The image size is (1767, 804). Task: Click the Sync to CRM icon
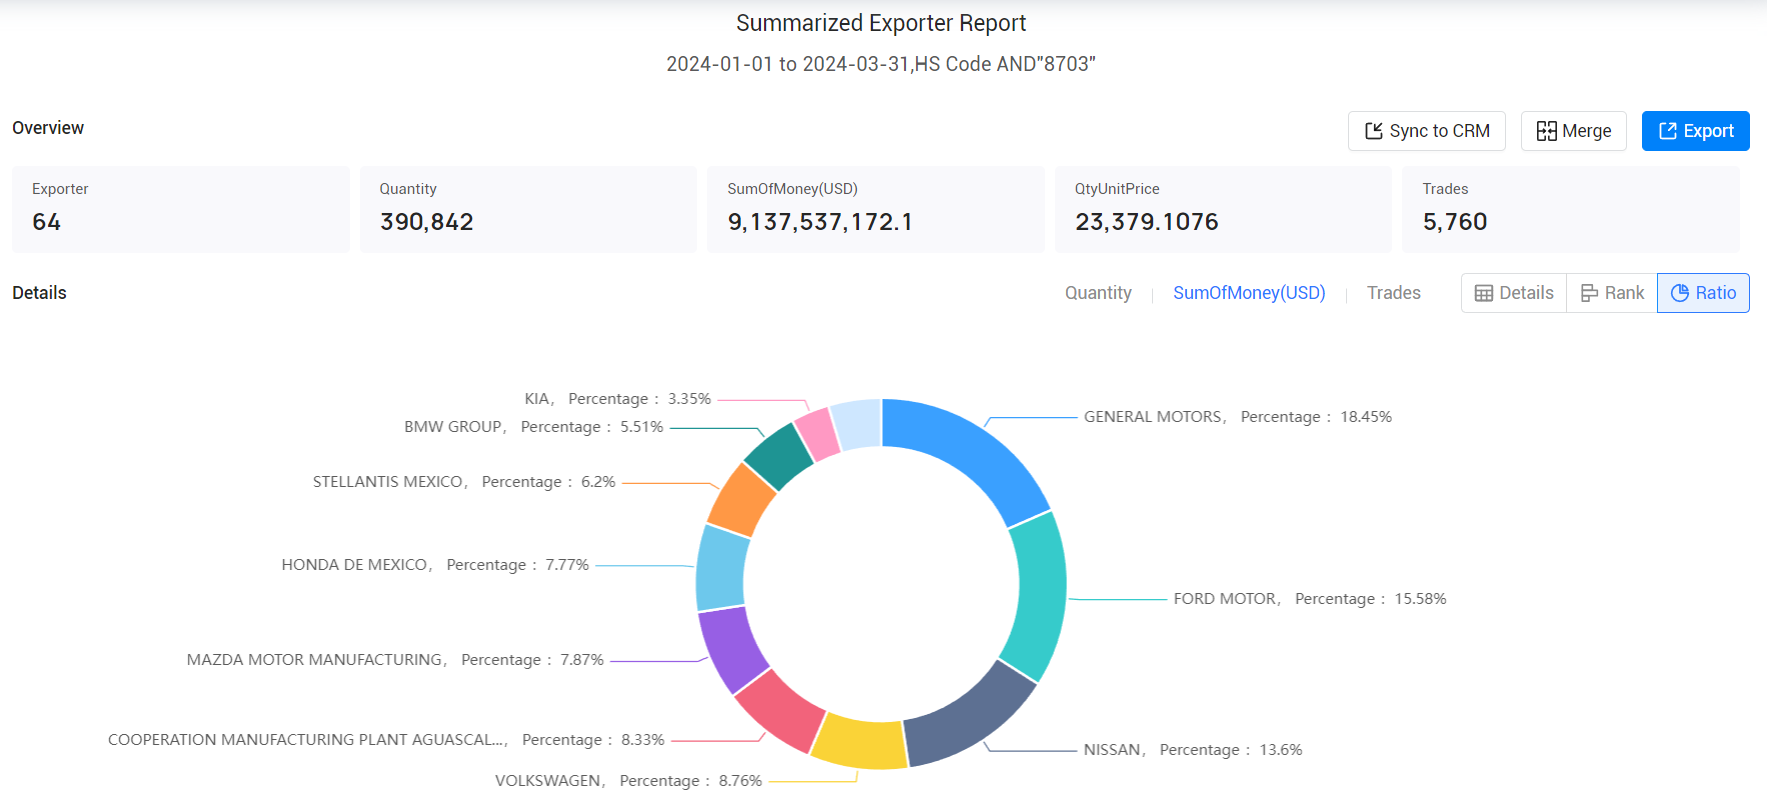click(1374, 131)
